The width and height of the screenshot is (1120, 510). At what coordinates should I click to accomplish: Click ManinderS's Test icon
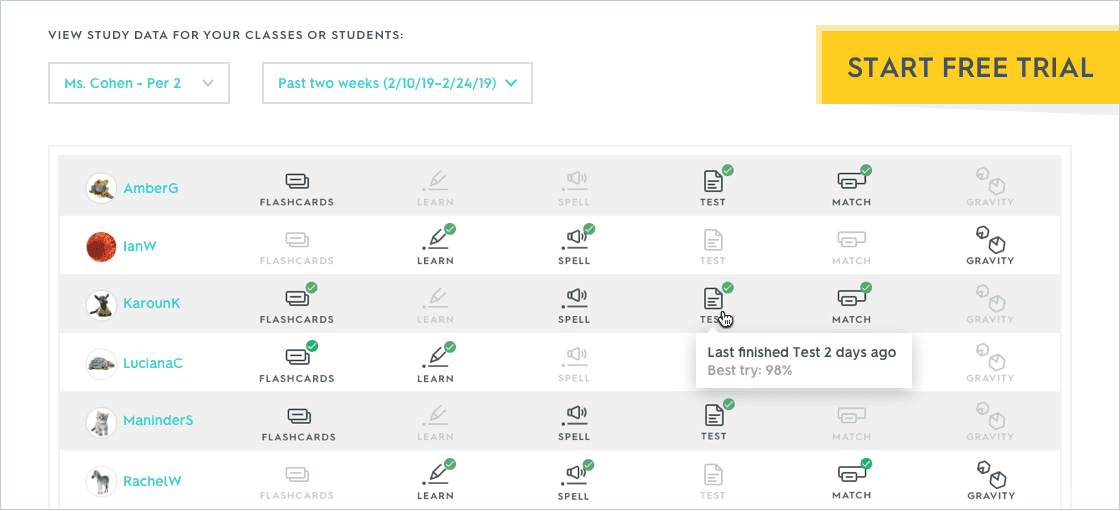pos(713,415)
